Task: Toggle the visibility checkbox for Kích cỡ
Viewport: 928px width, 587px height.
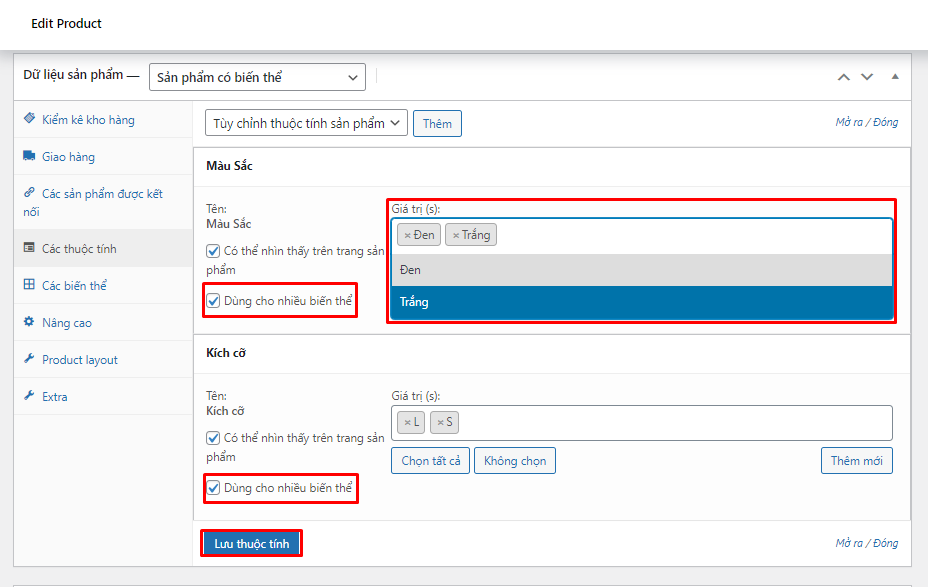Action: tap(213, 437)
